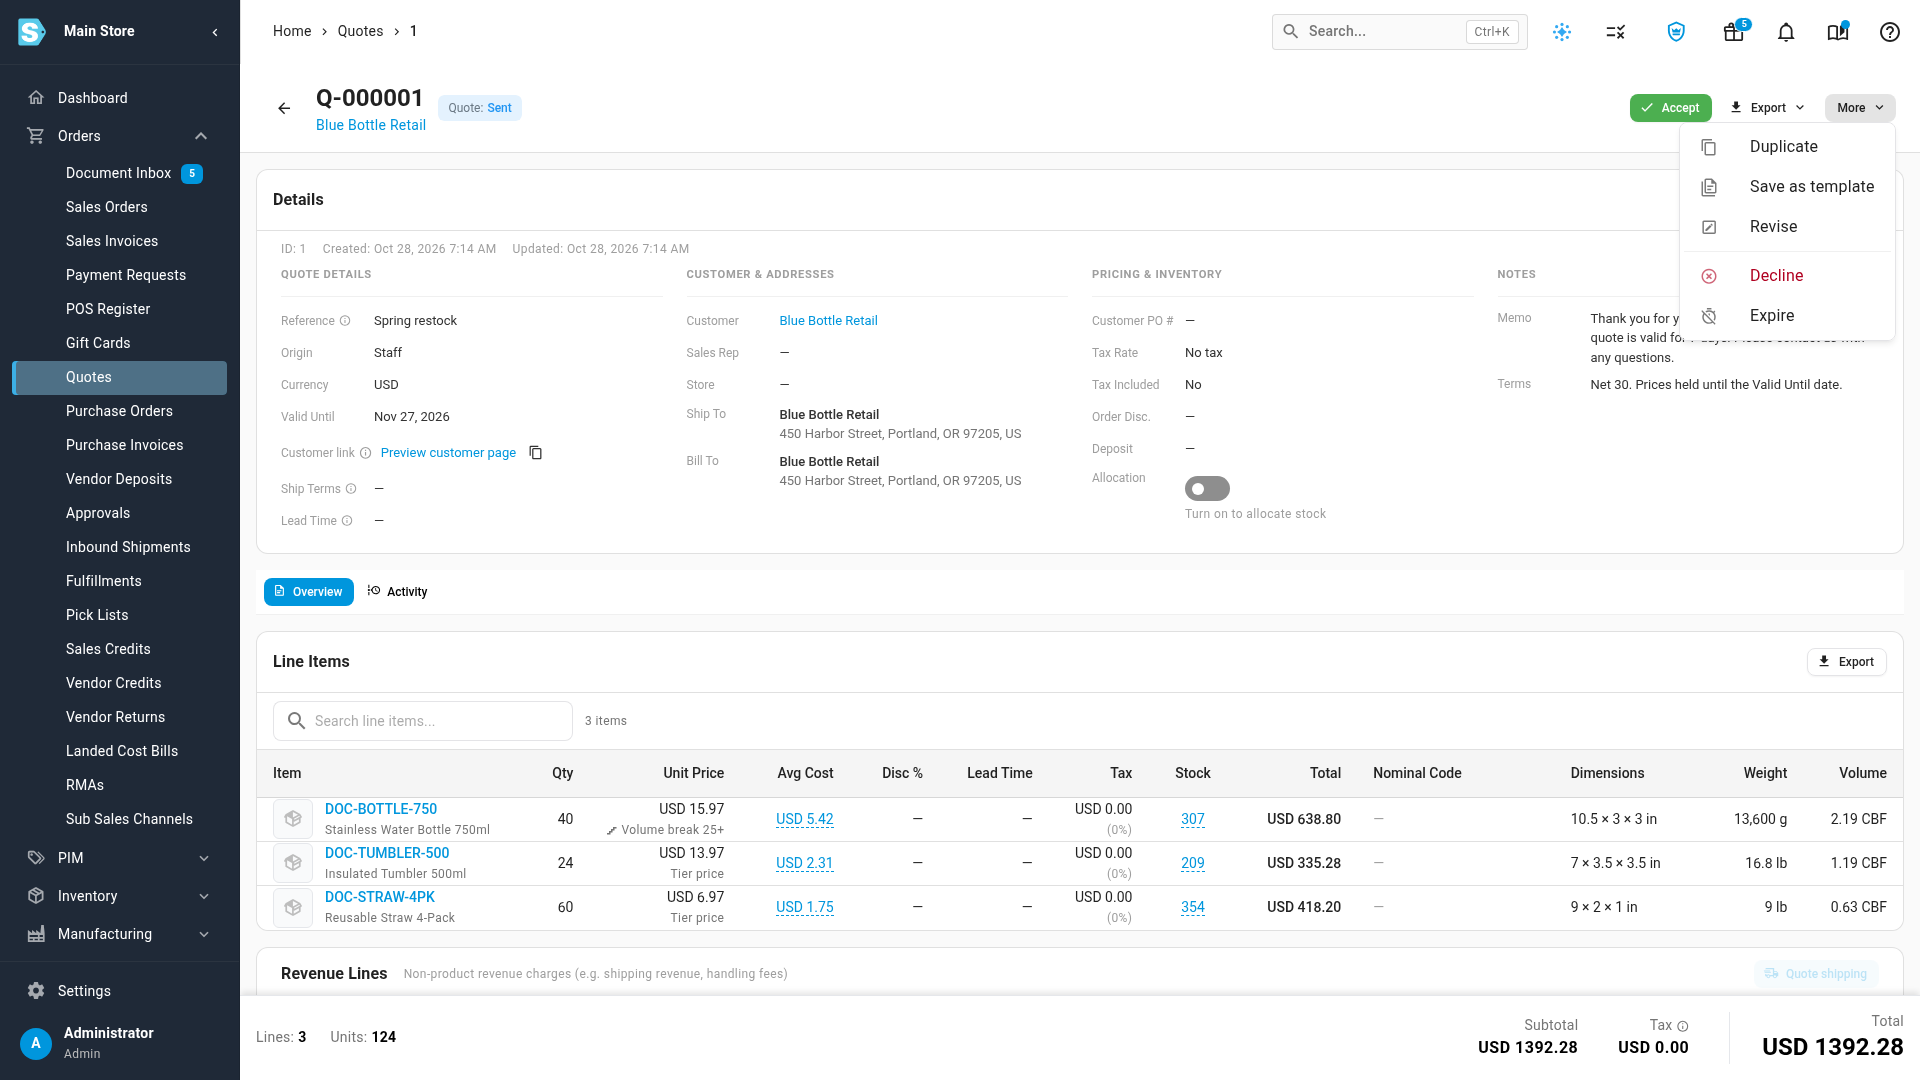Image resolution: width=1920 pixels, height=1080 pixels.
Task: Click the AI assistant sparkle icon in header
Action: (x=1562, y=32)
